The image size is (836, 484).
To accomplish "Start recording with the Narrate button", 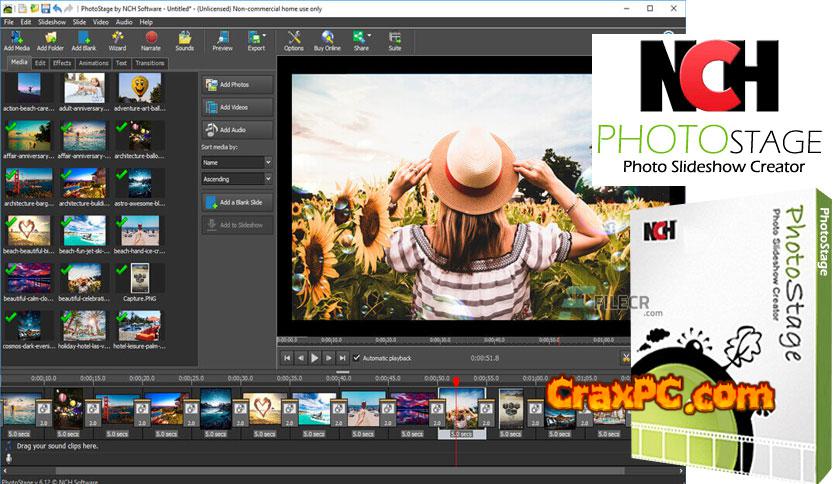I will 151,38.
